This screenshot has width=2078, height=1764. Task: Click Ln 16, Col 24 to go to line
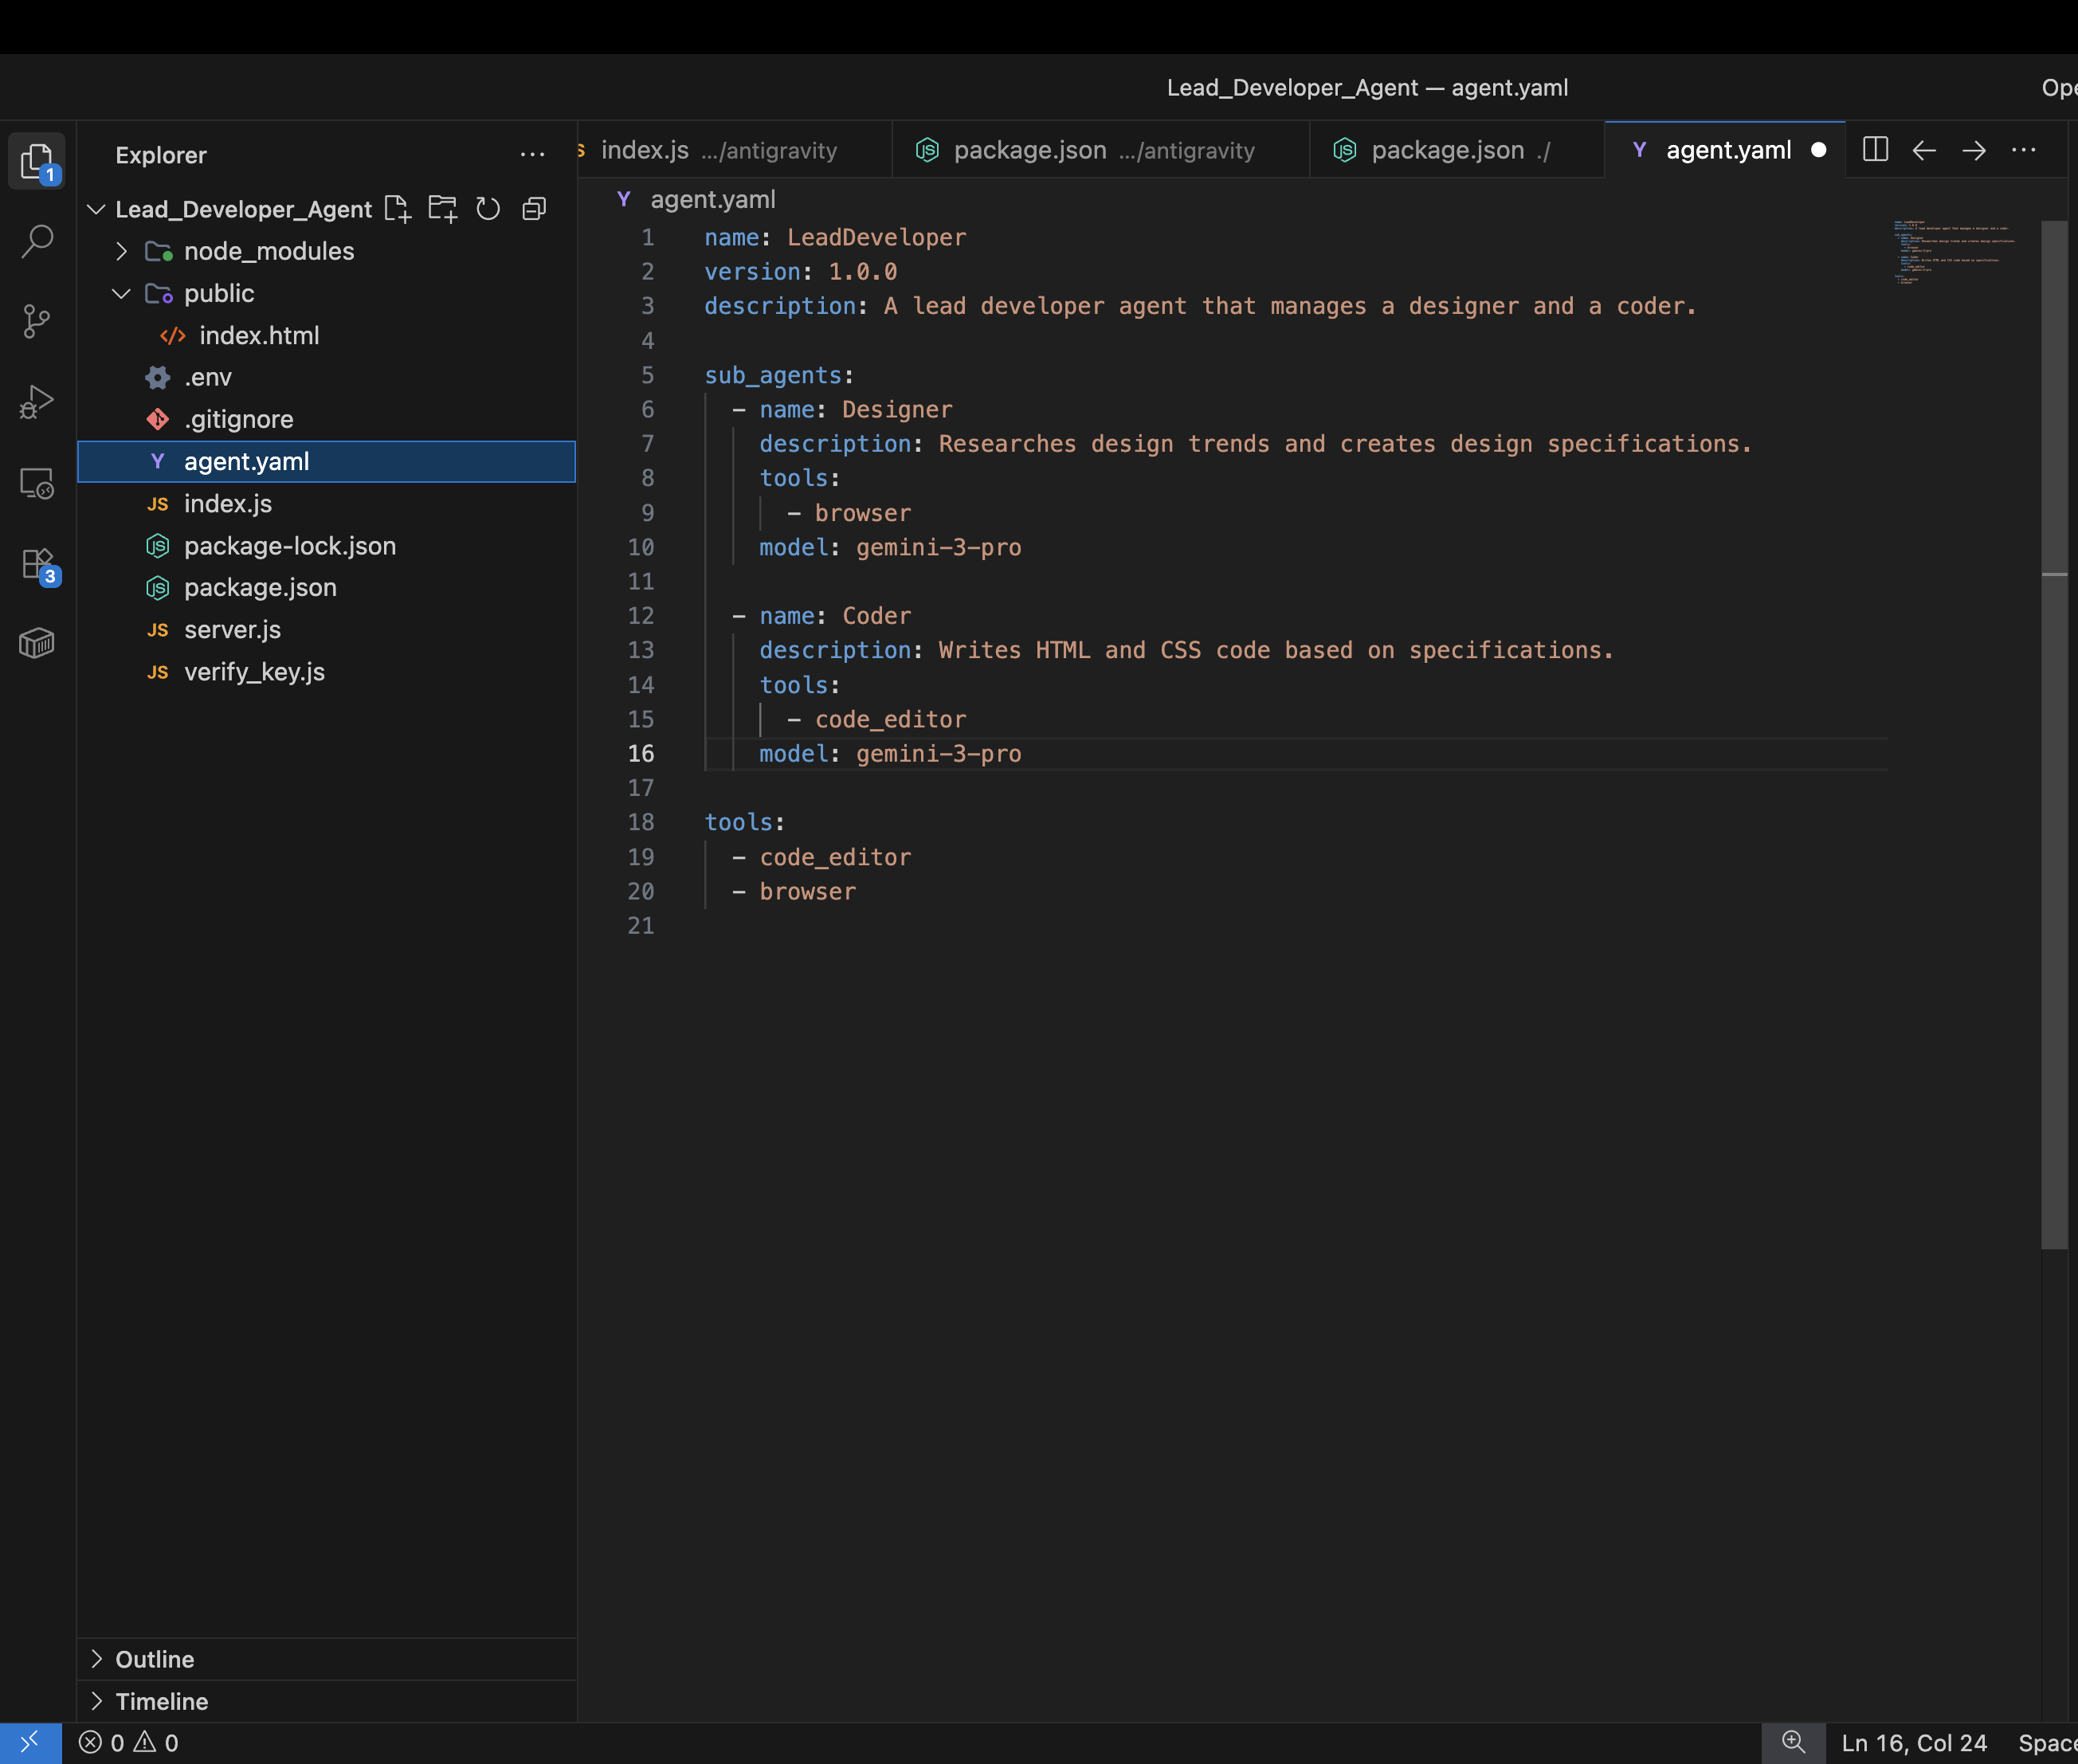click(x=1916, y=1742)
